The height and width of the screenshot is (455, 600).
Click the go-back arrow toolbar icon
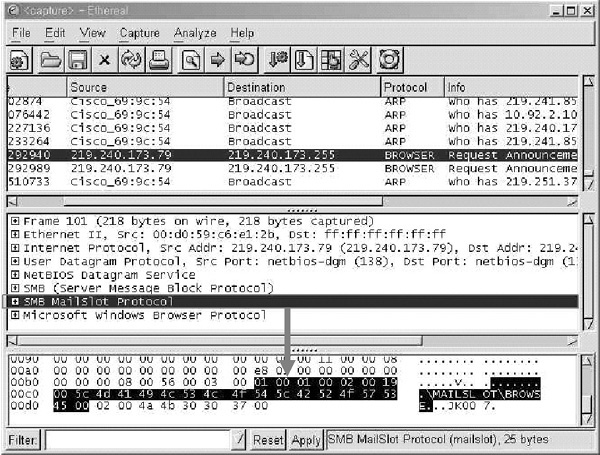(245, 60)
